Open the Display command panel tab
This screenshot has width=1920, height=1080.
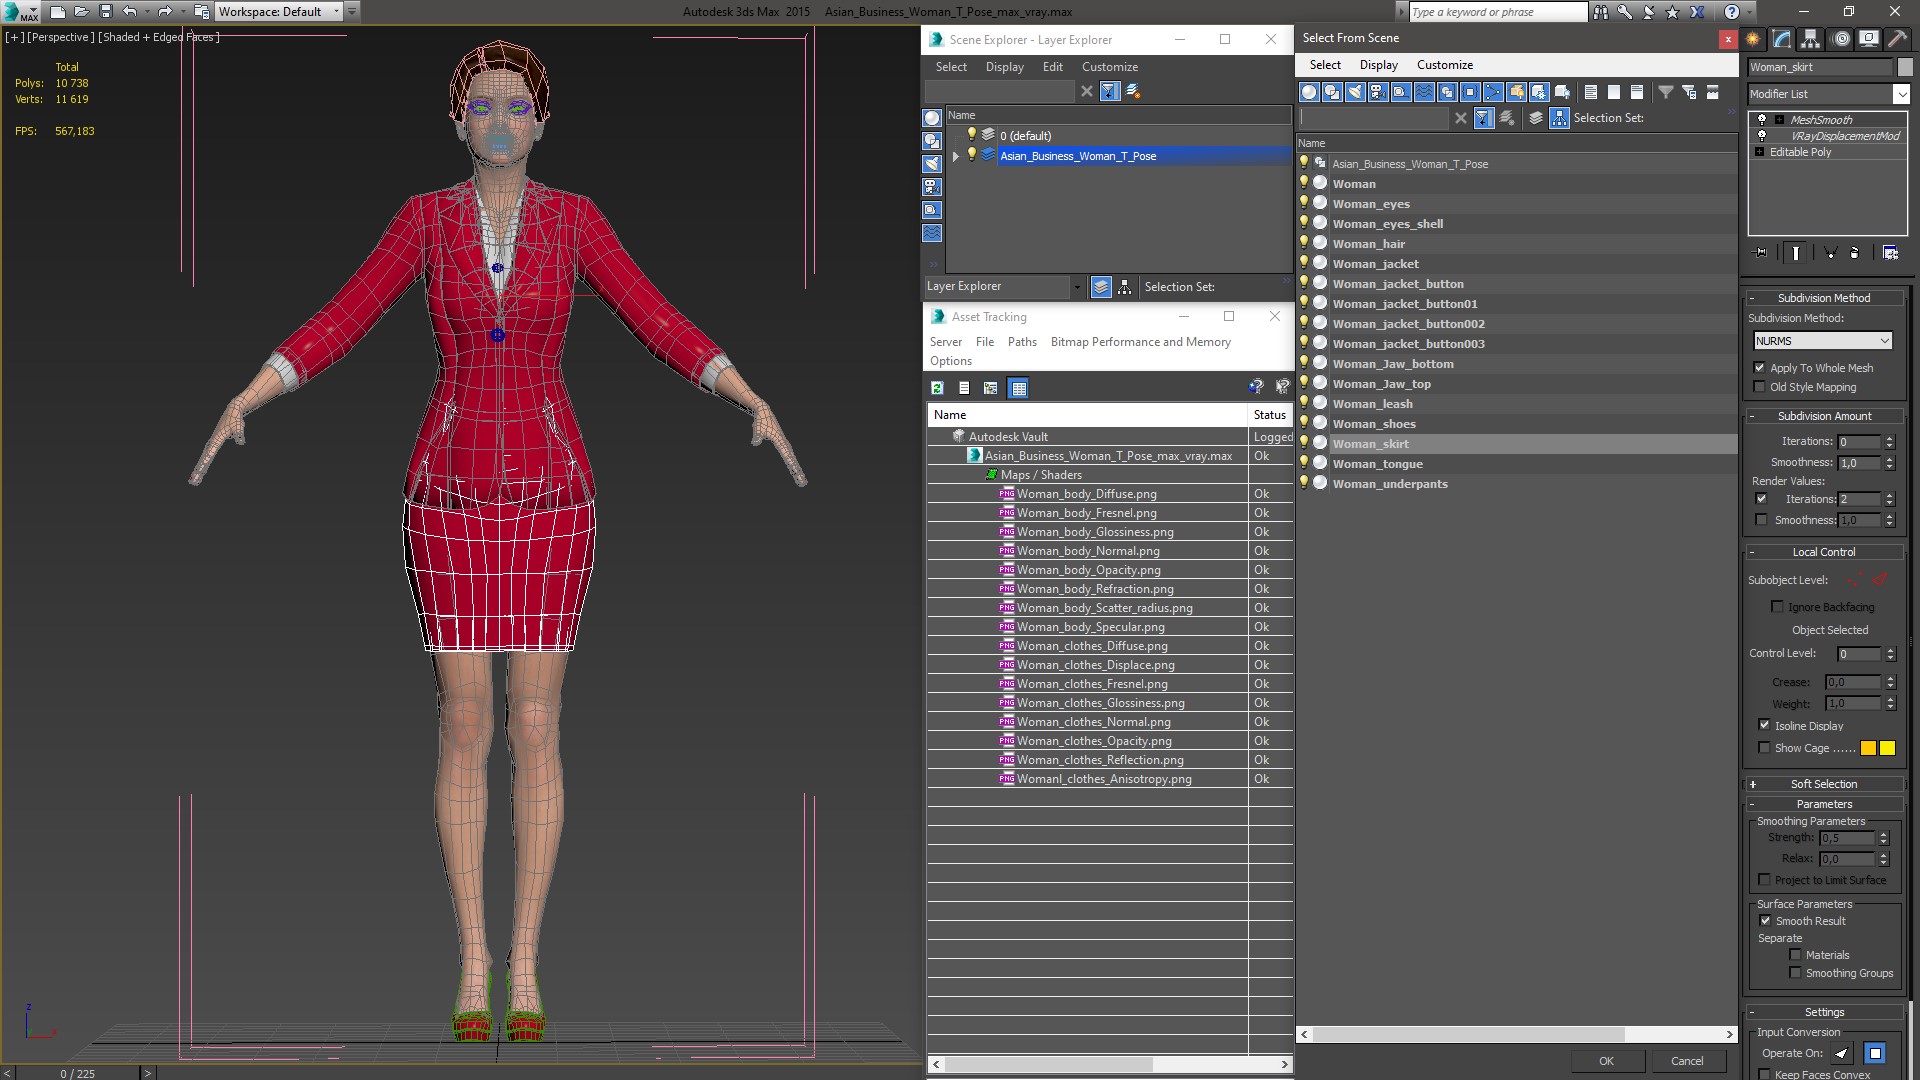click(1869, 39)
